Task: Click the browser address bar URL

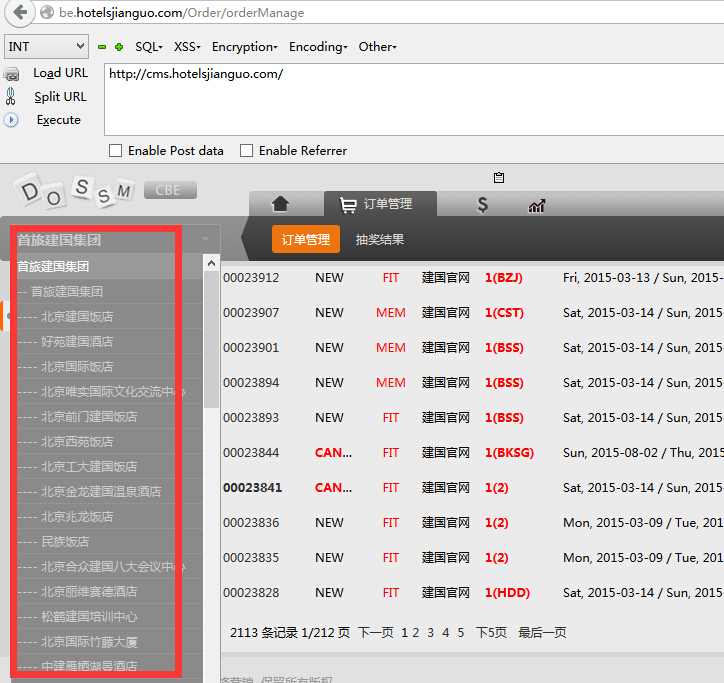Action: click(181, 12)
